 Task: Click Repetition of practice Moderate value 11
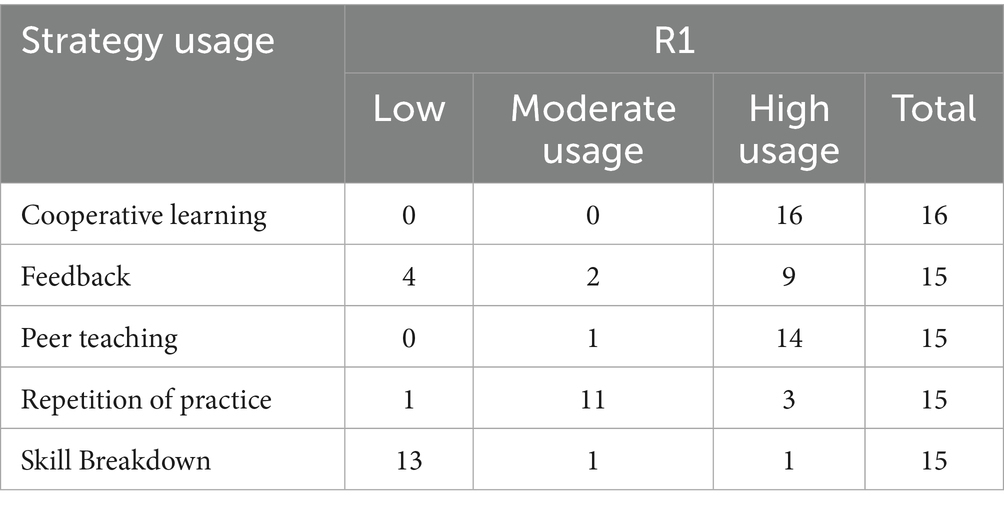593,400
